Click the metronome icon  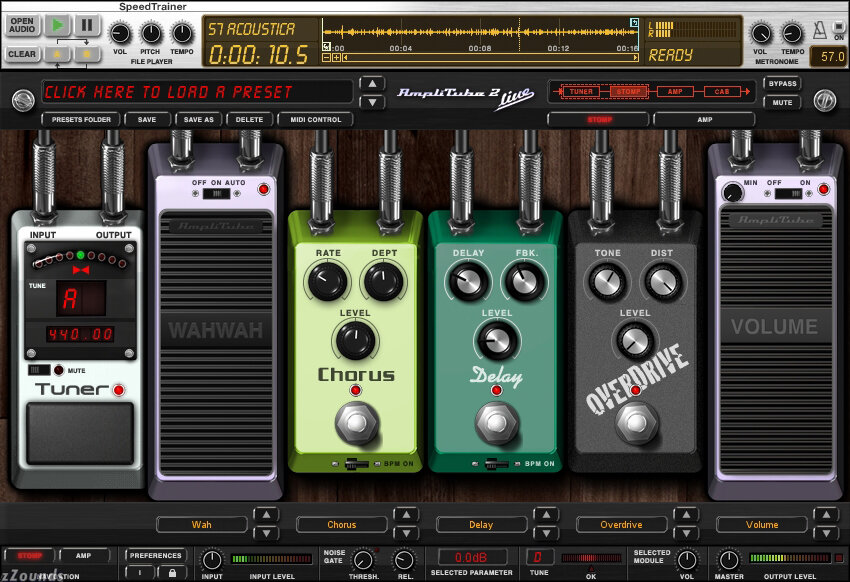click(x=819, y=30)
